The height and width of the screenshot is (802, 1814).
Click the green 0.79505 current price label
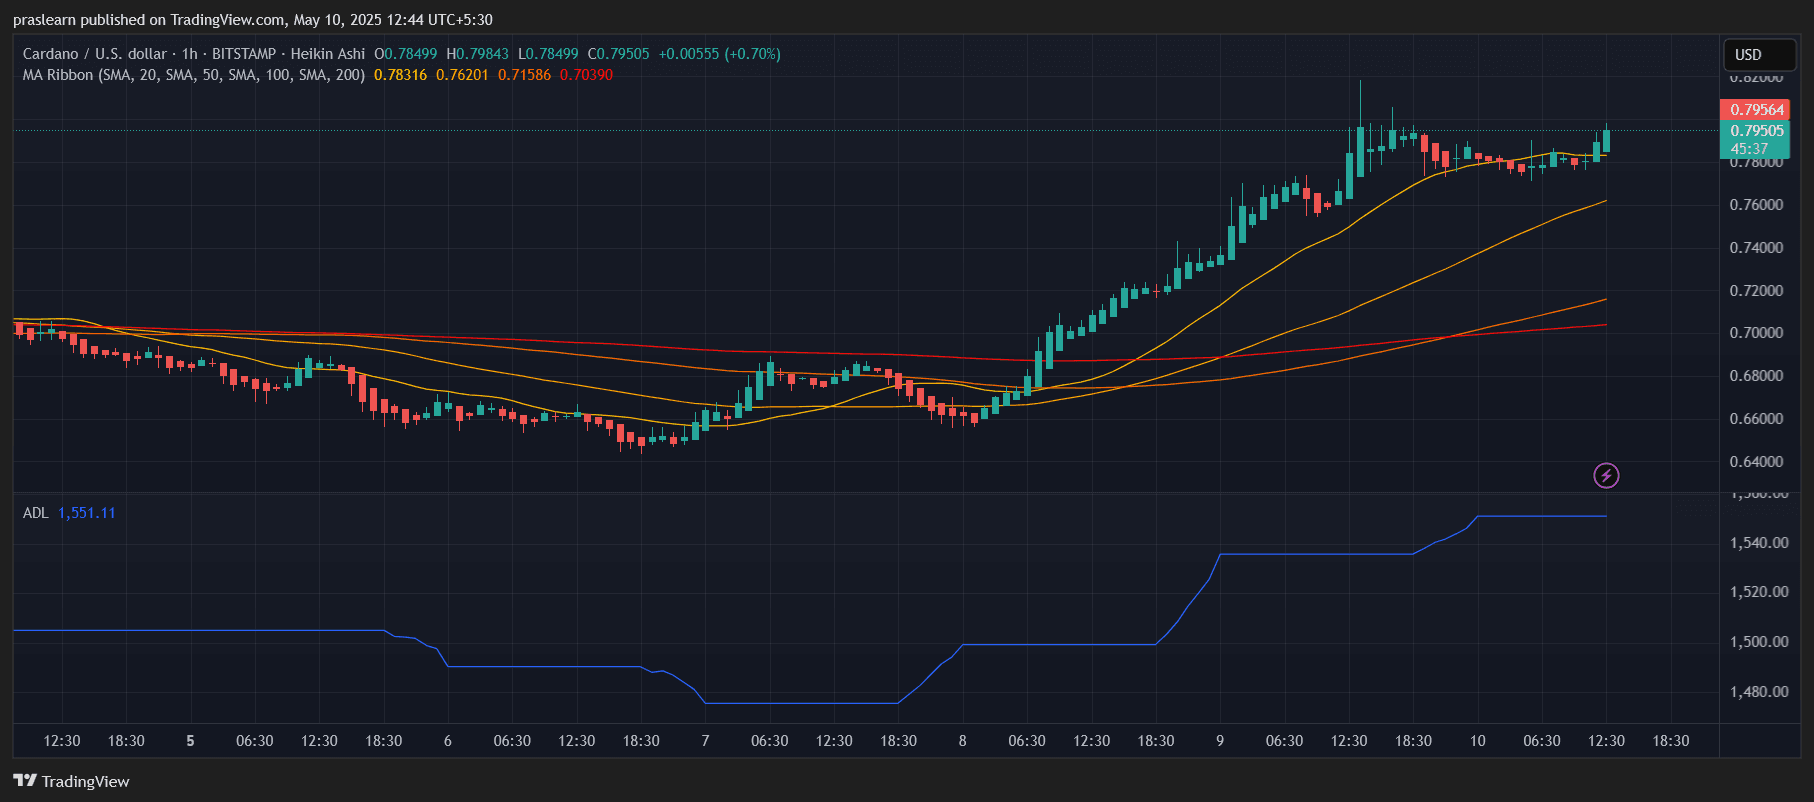pyautogui.click(x=1756, y=131)
